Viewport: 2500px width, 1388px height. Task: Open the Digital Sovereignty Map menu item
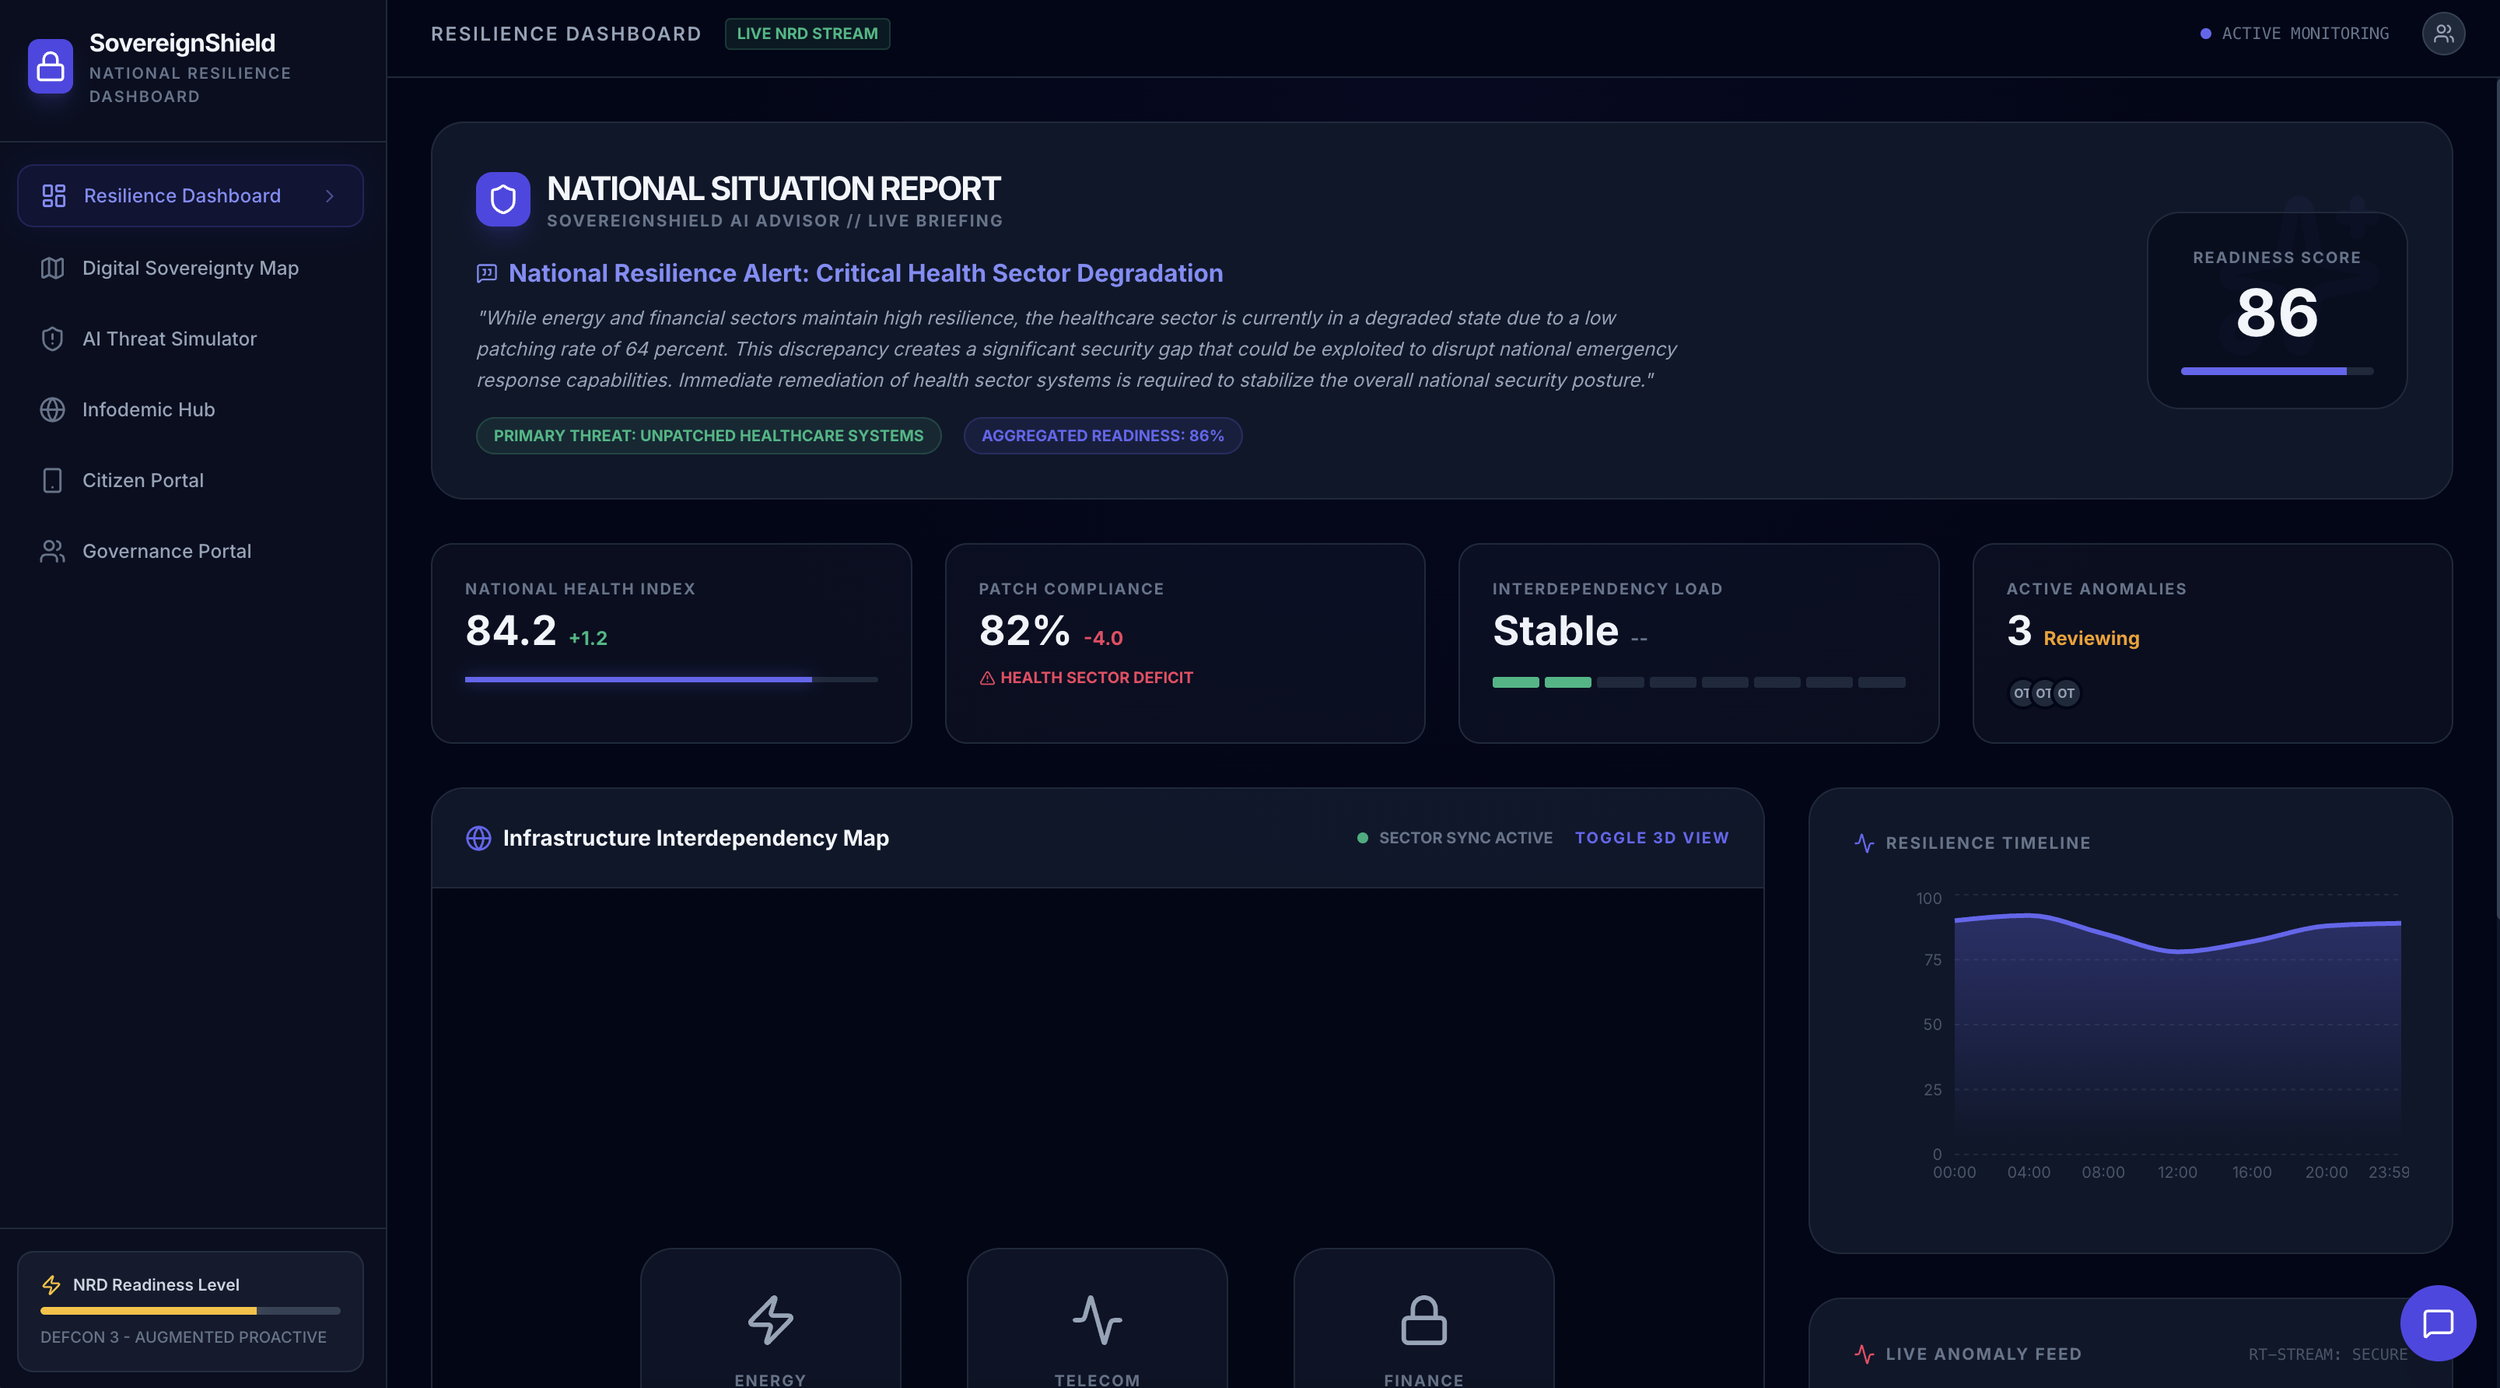190,268
